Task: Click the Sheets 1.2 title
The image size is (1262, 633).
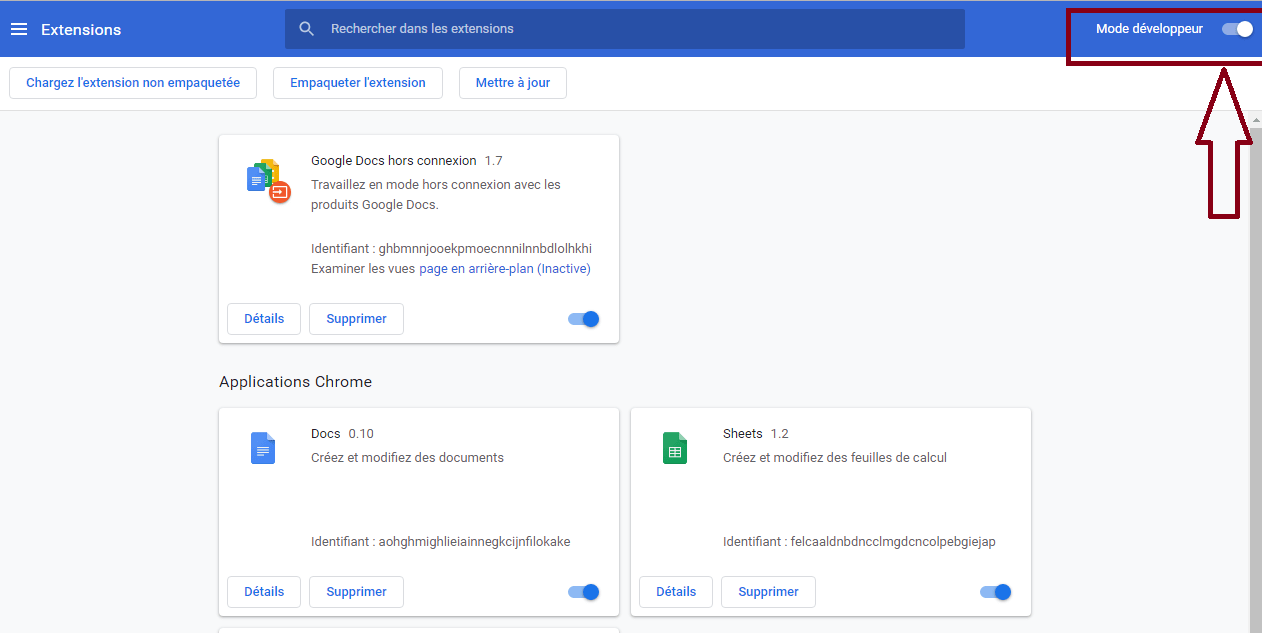Action: (756, 434)
